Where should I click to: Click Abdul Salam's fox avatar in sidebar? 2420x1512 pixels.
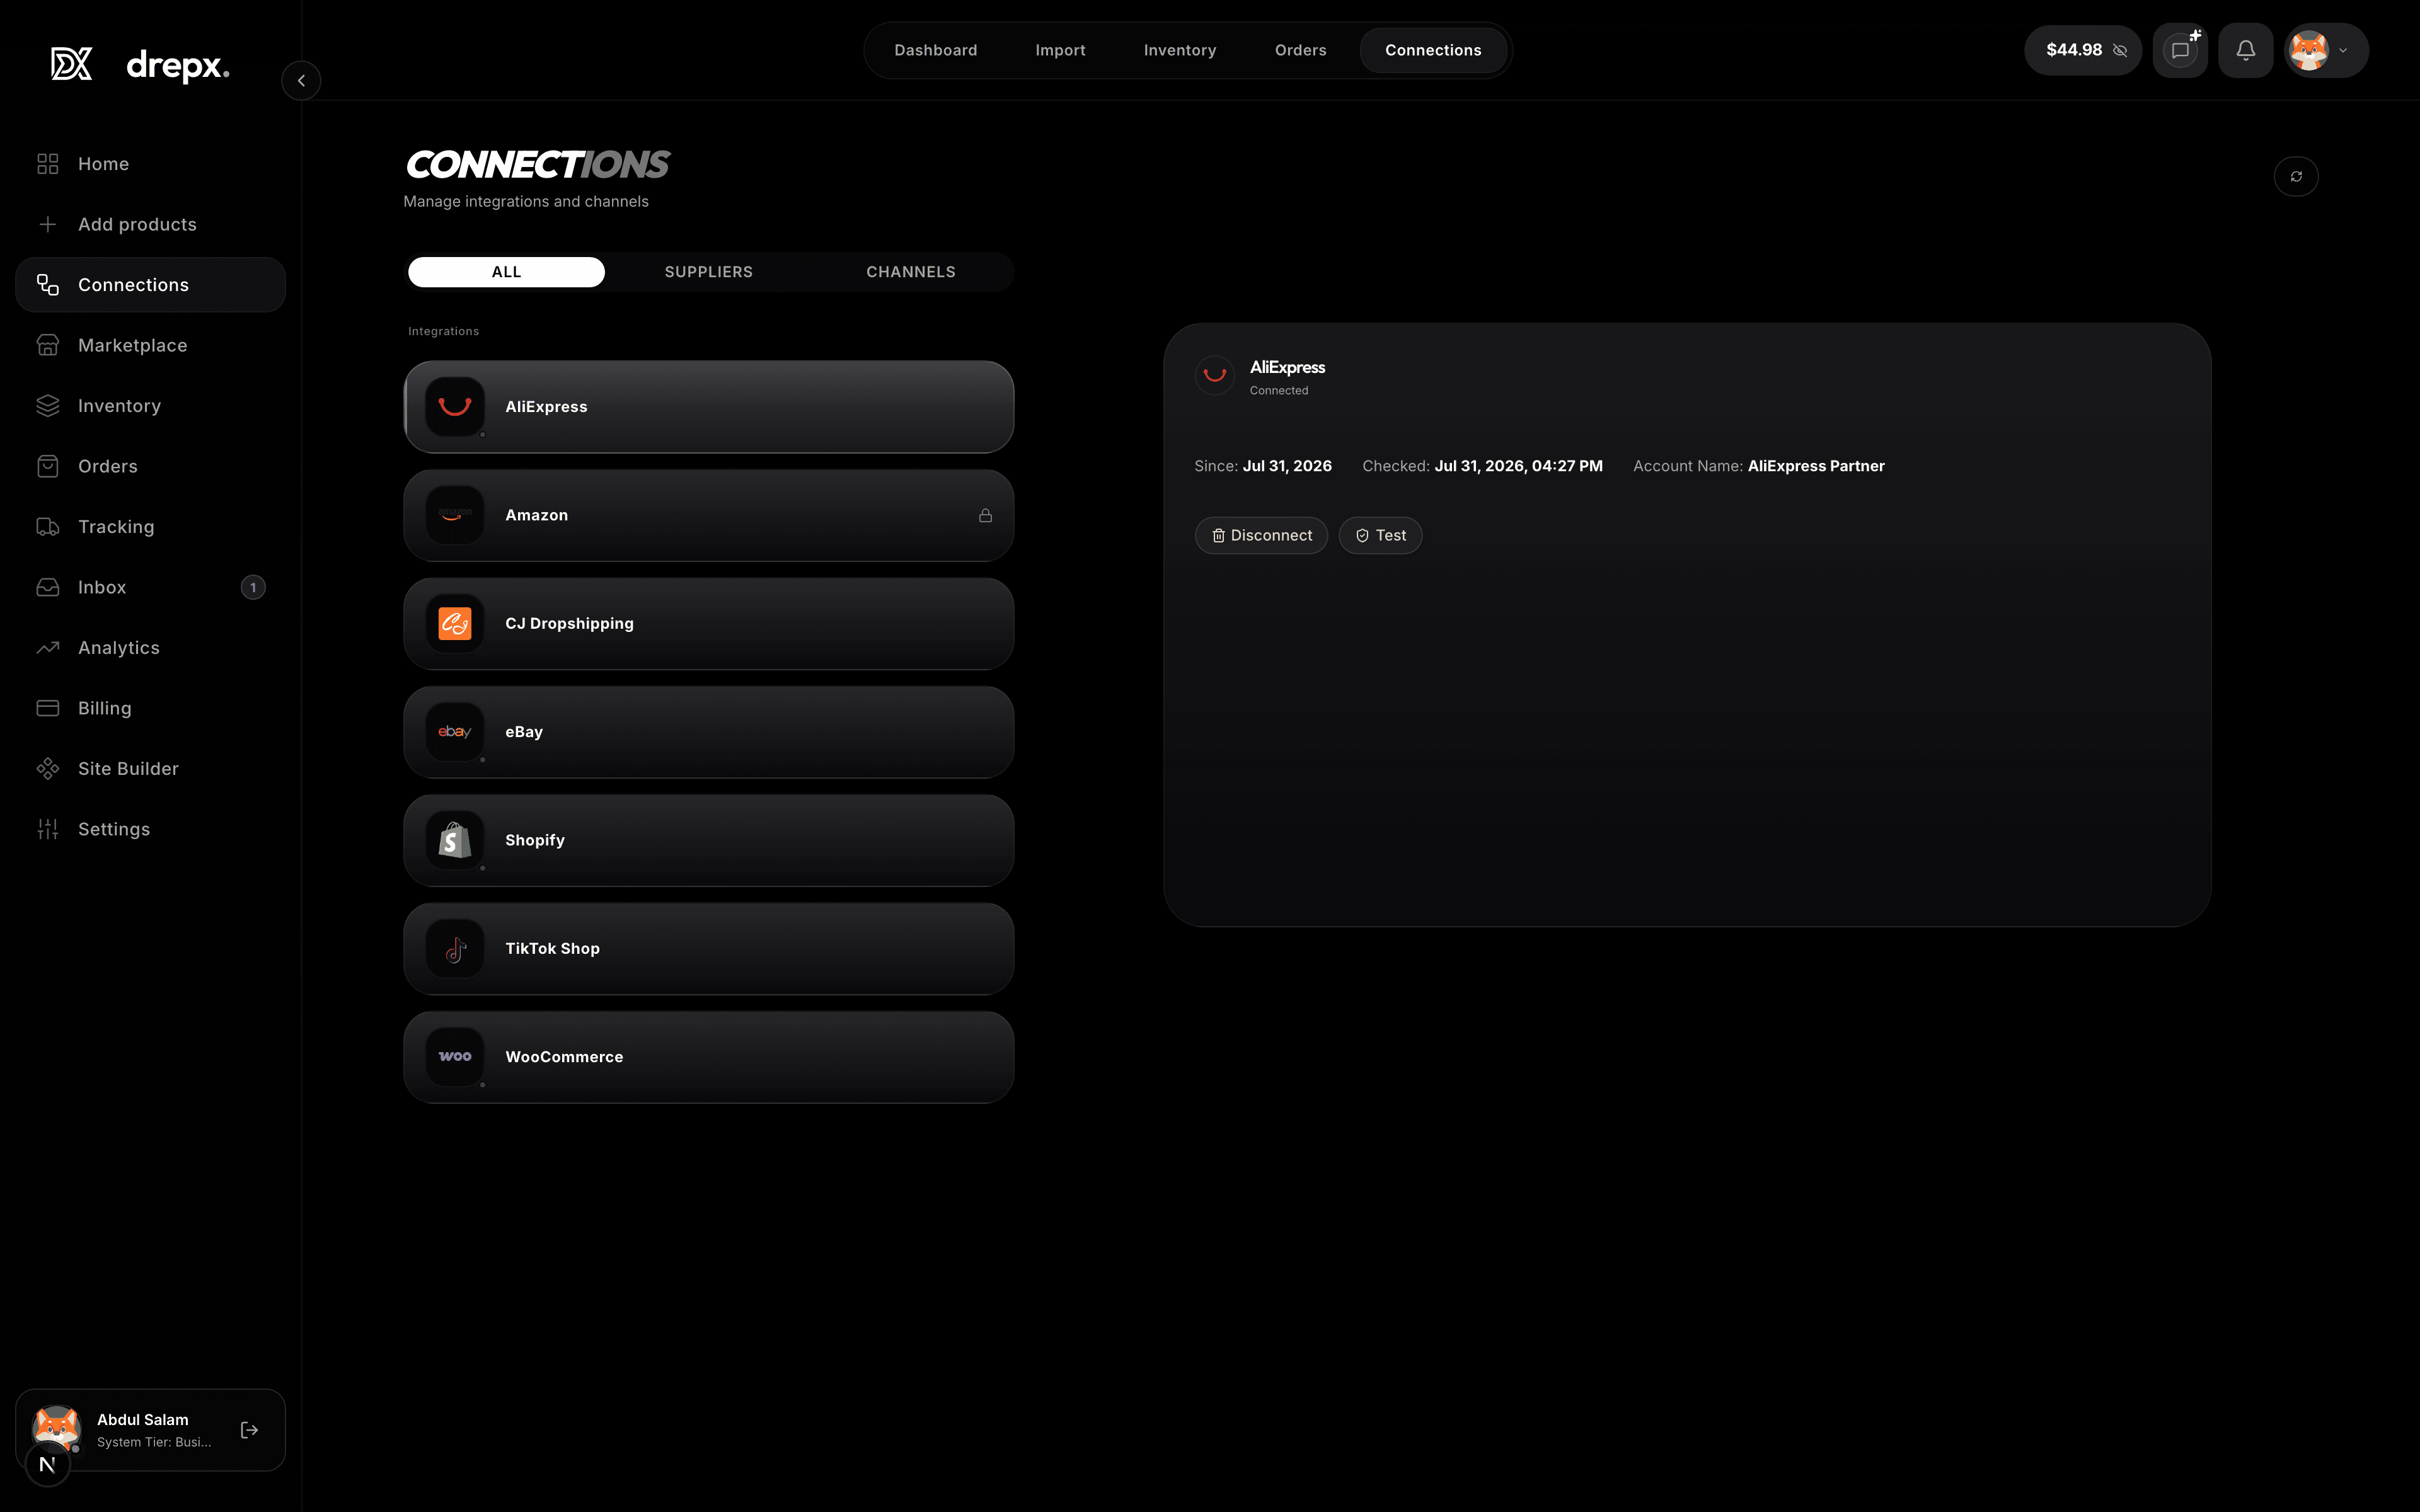point(56,1428)
